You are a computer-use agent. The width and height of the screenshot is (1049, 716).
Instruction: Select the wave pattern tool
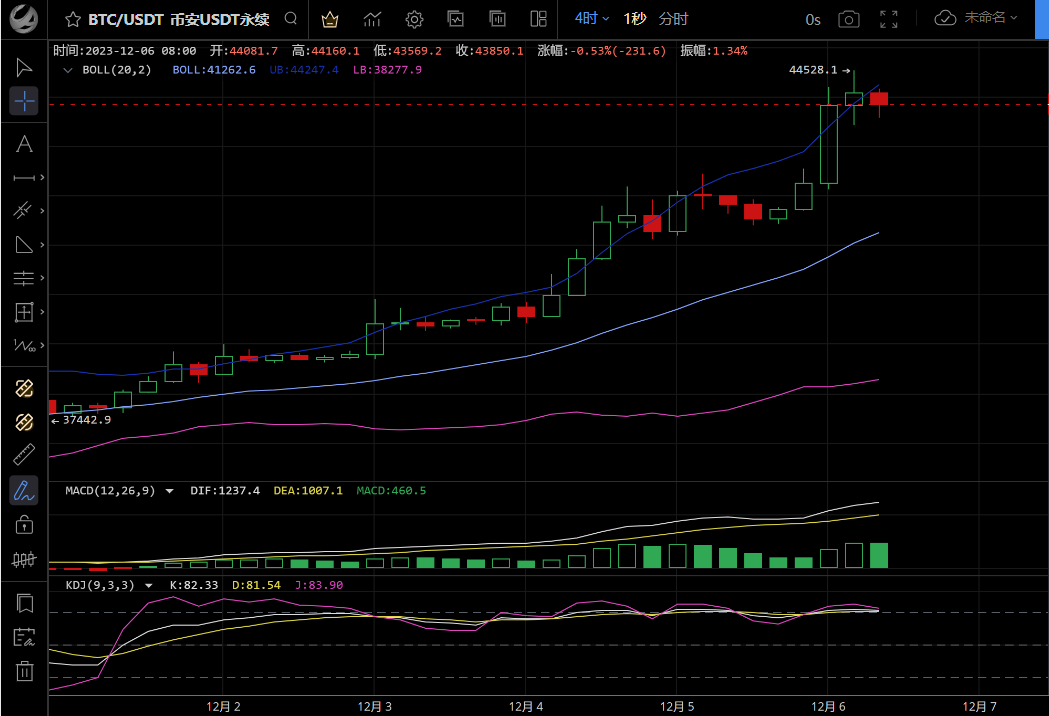24,345
